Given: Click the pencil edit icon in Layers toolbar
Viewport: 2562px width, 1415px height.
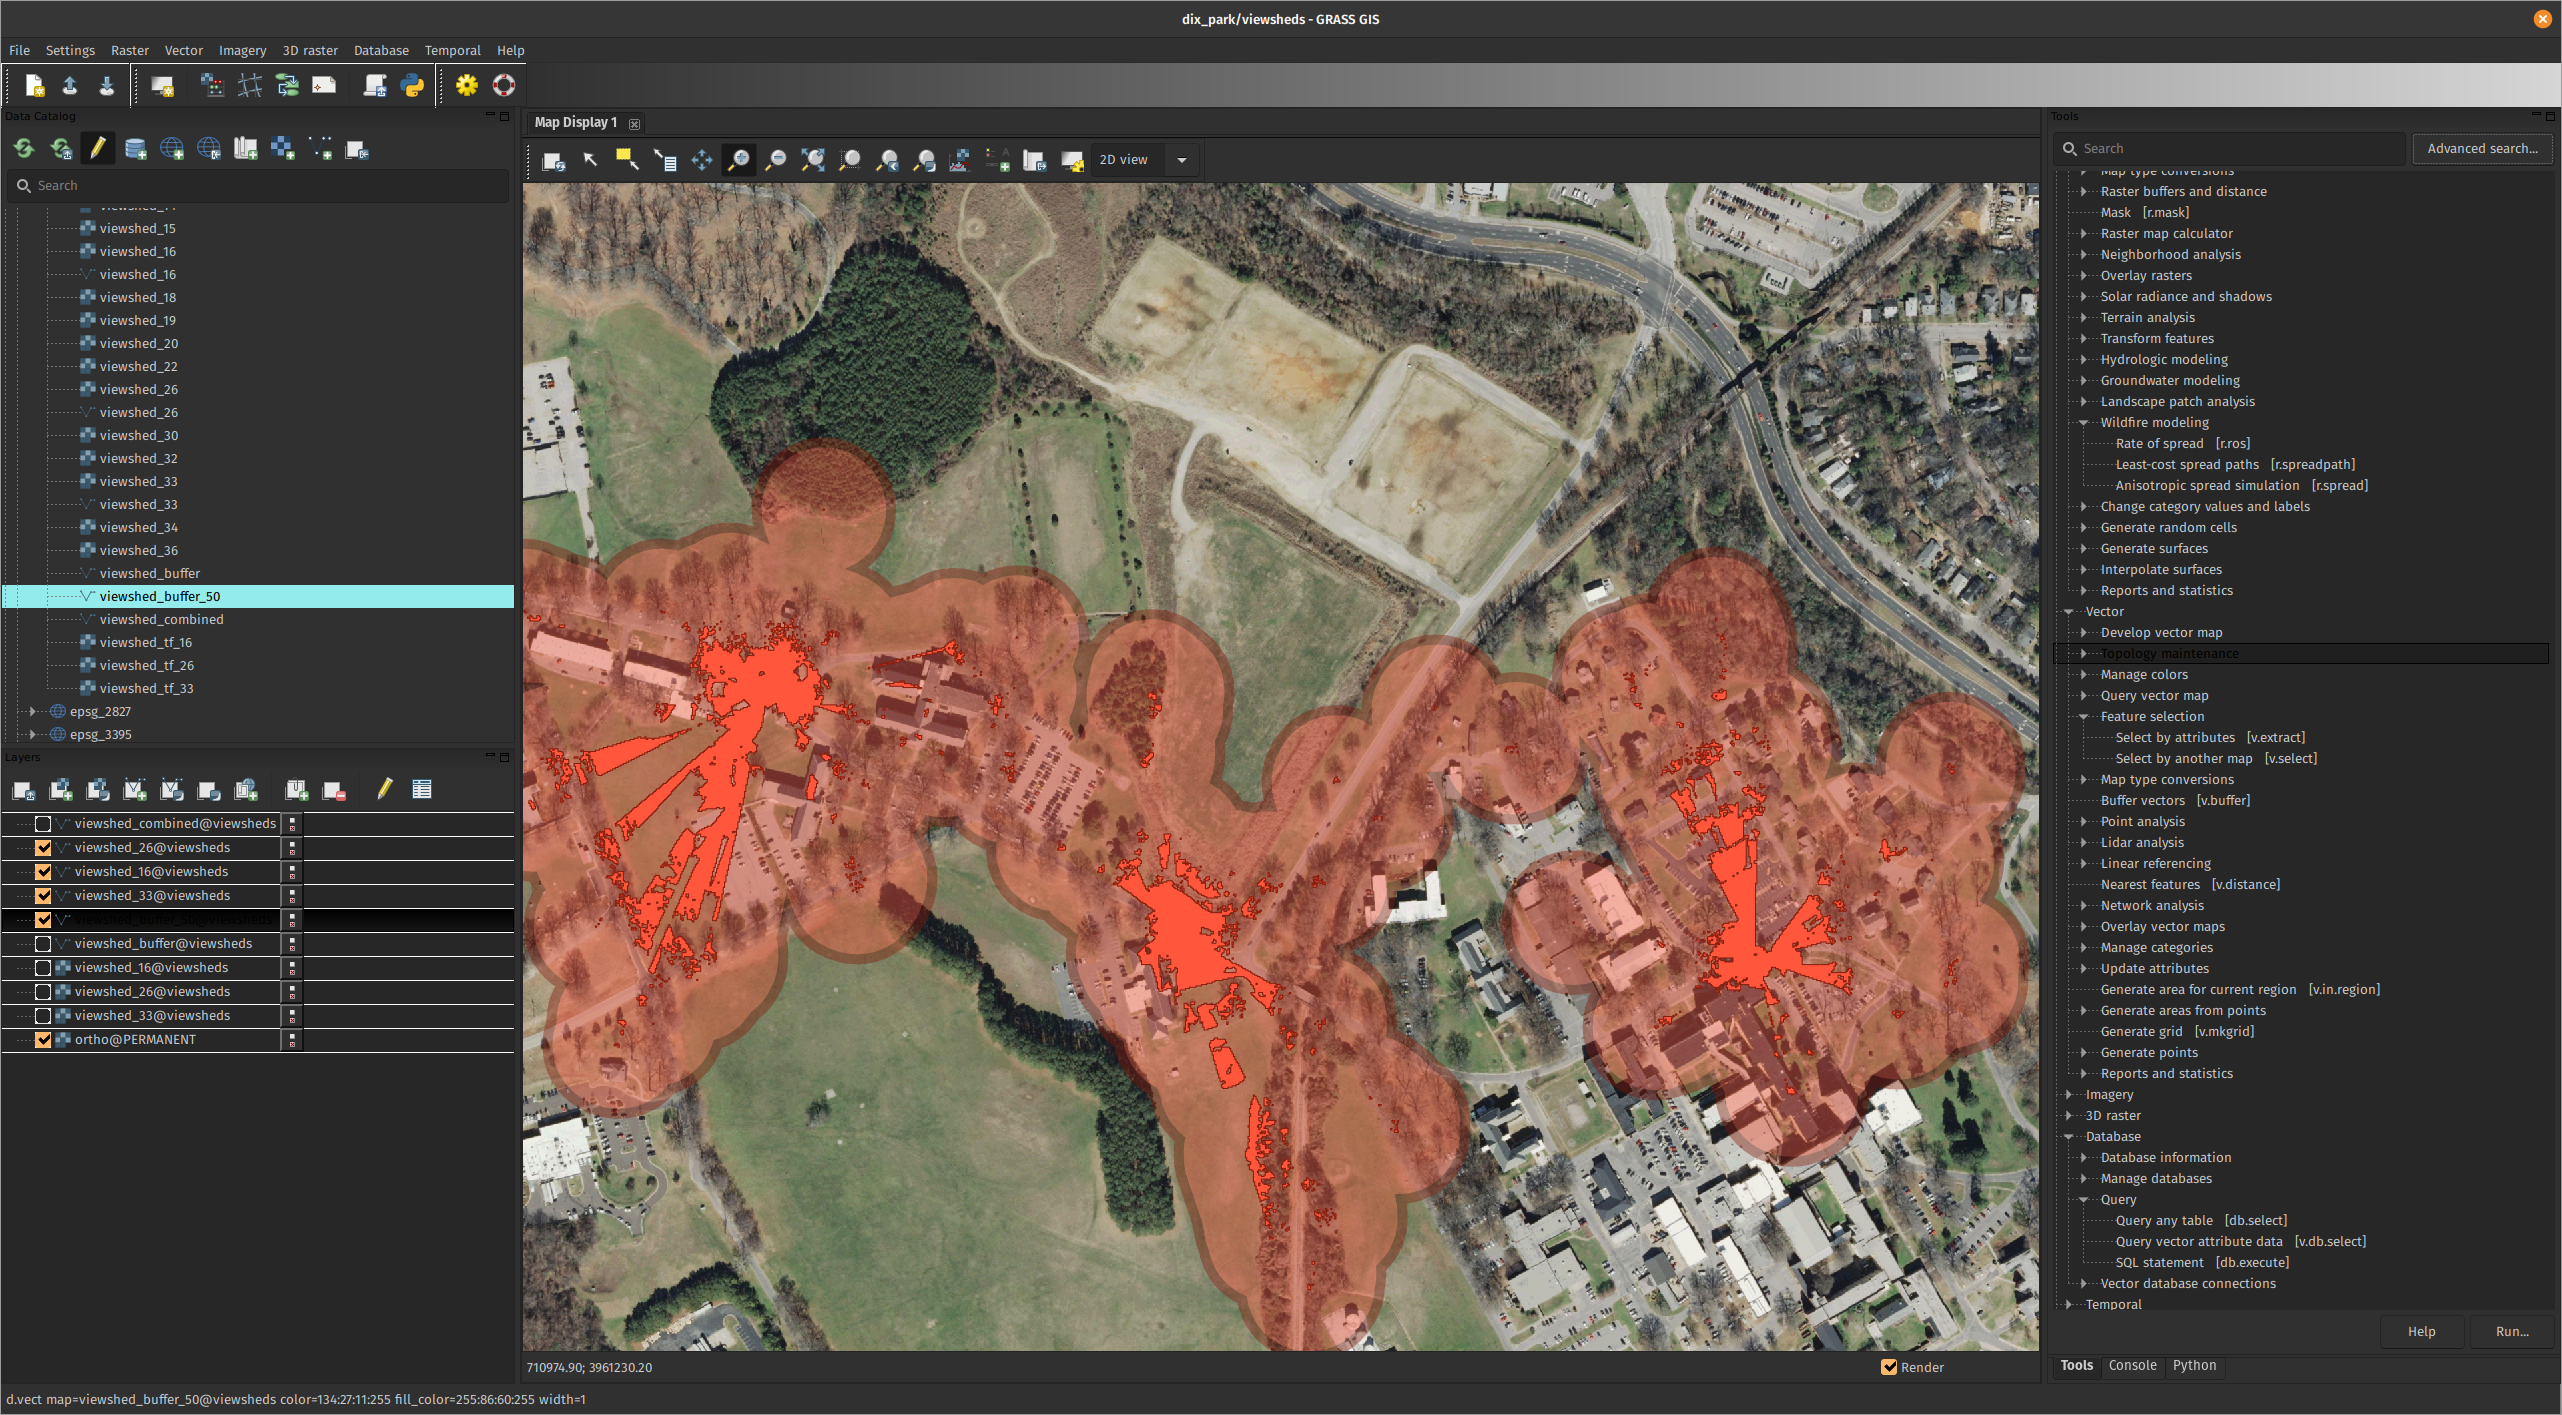Looking at the screenshot, I should (384, 790).
